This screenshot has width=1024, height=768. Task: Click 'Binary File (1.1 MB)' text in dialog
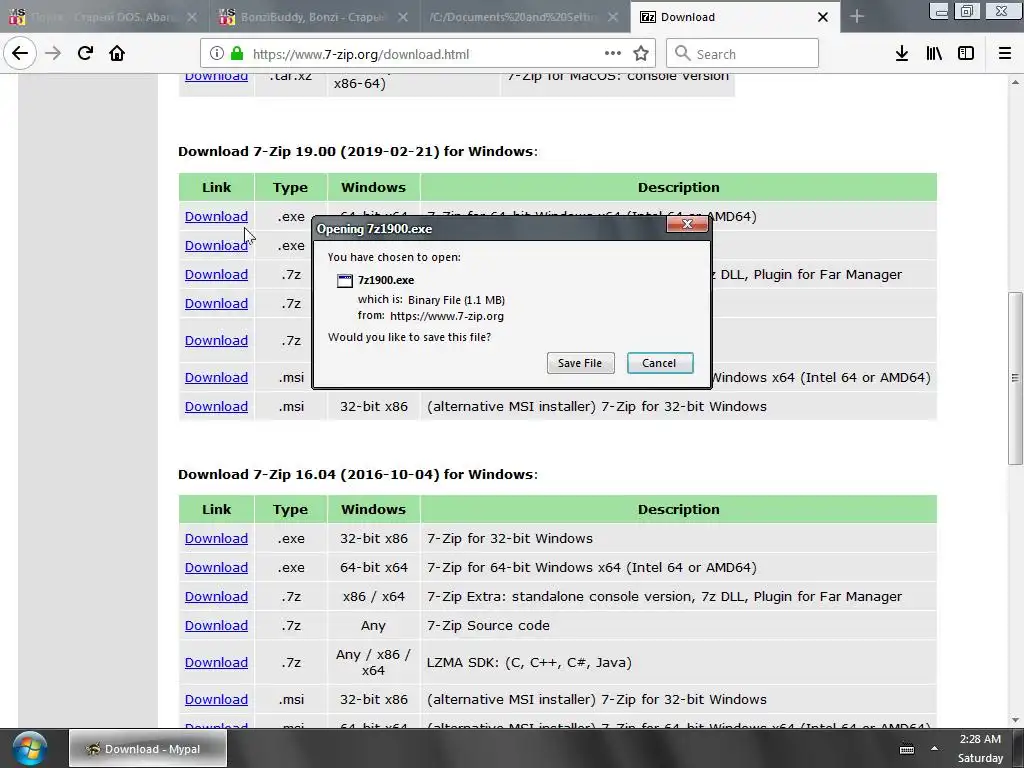click(456, 300)
